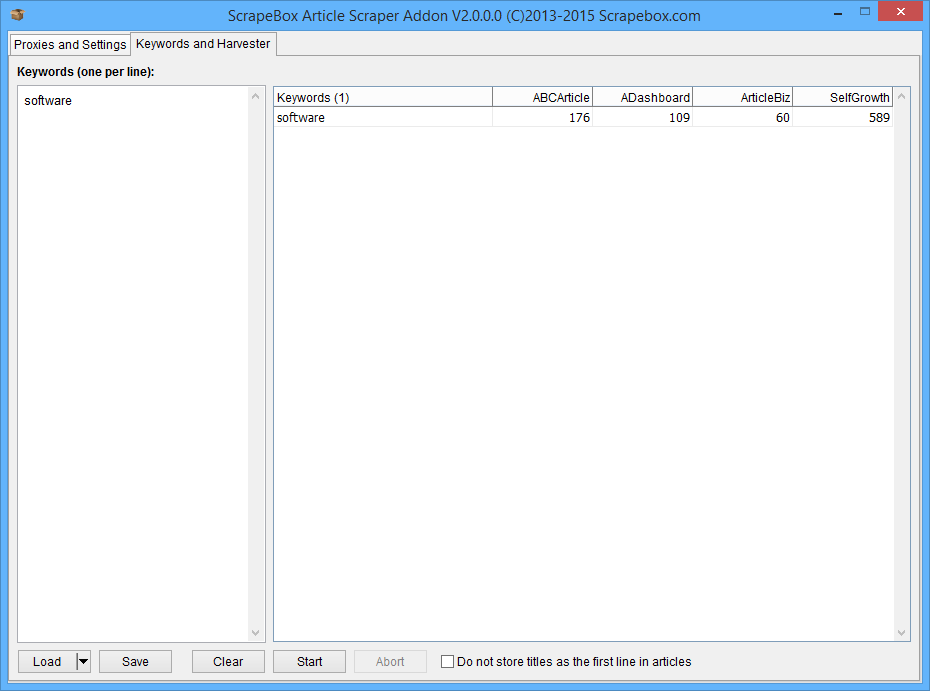Click the ADashboard column header
Viewport: 930px width, 691px height.
tap(642, 97)
